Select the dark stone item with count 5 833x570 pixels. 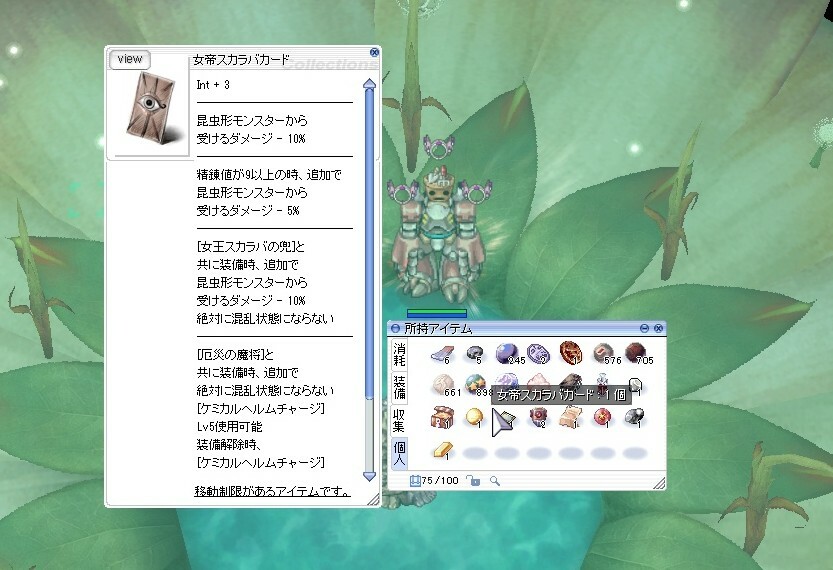coord(474,354)
